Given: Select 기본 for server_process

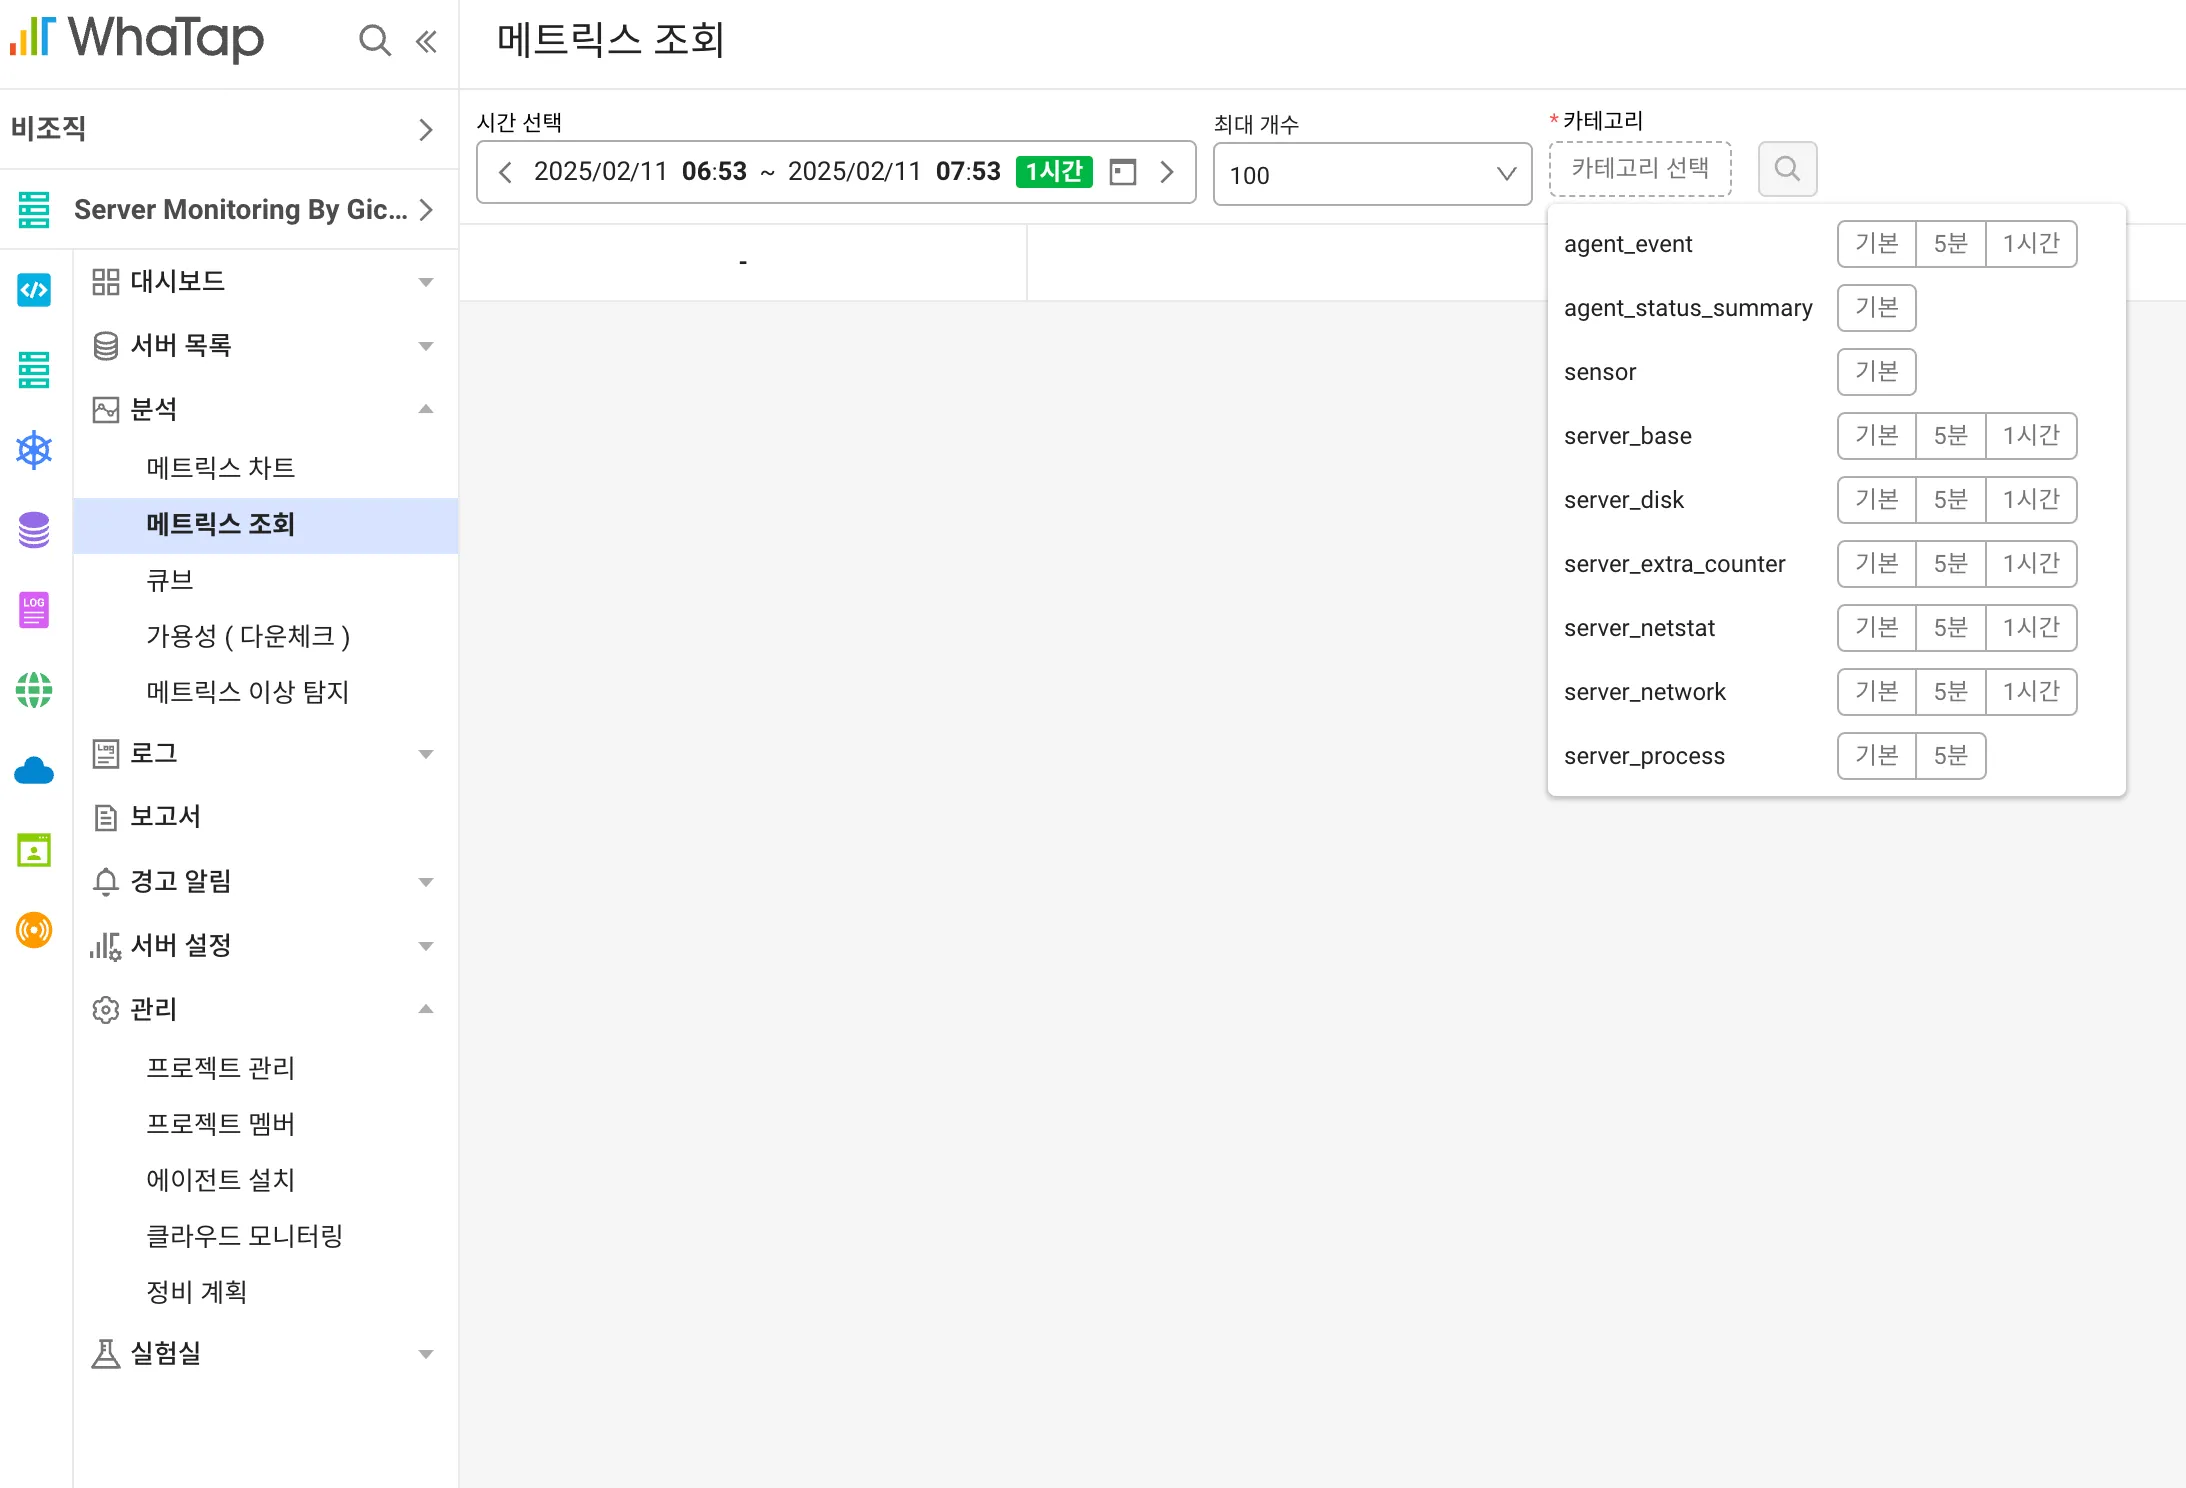Looking at the screenshot, I should pyautogui.click(x=1877, y=756).
